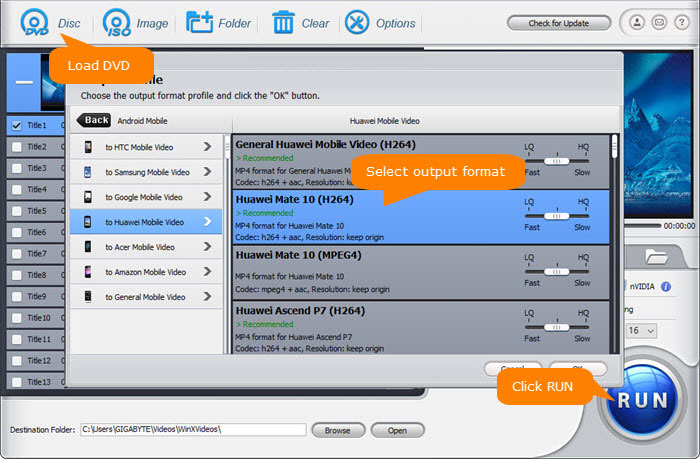Click the General Mobile phone icon
The image size is (700, 459).
tap(88, 296)
